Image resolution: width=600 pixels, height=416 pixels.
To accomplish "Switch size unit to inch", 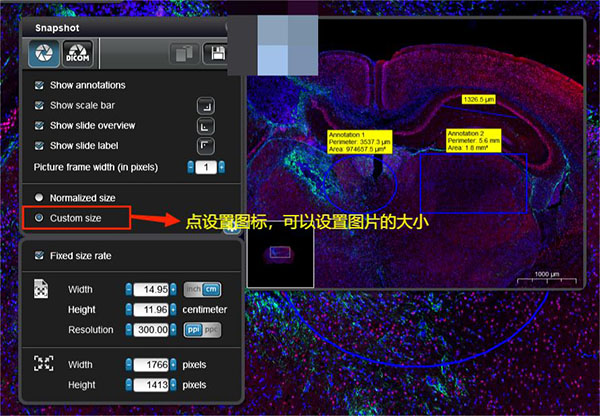I will [x=193, y=290].
